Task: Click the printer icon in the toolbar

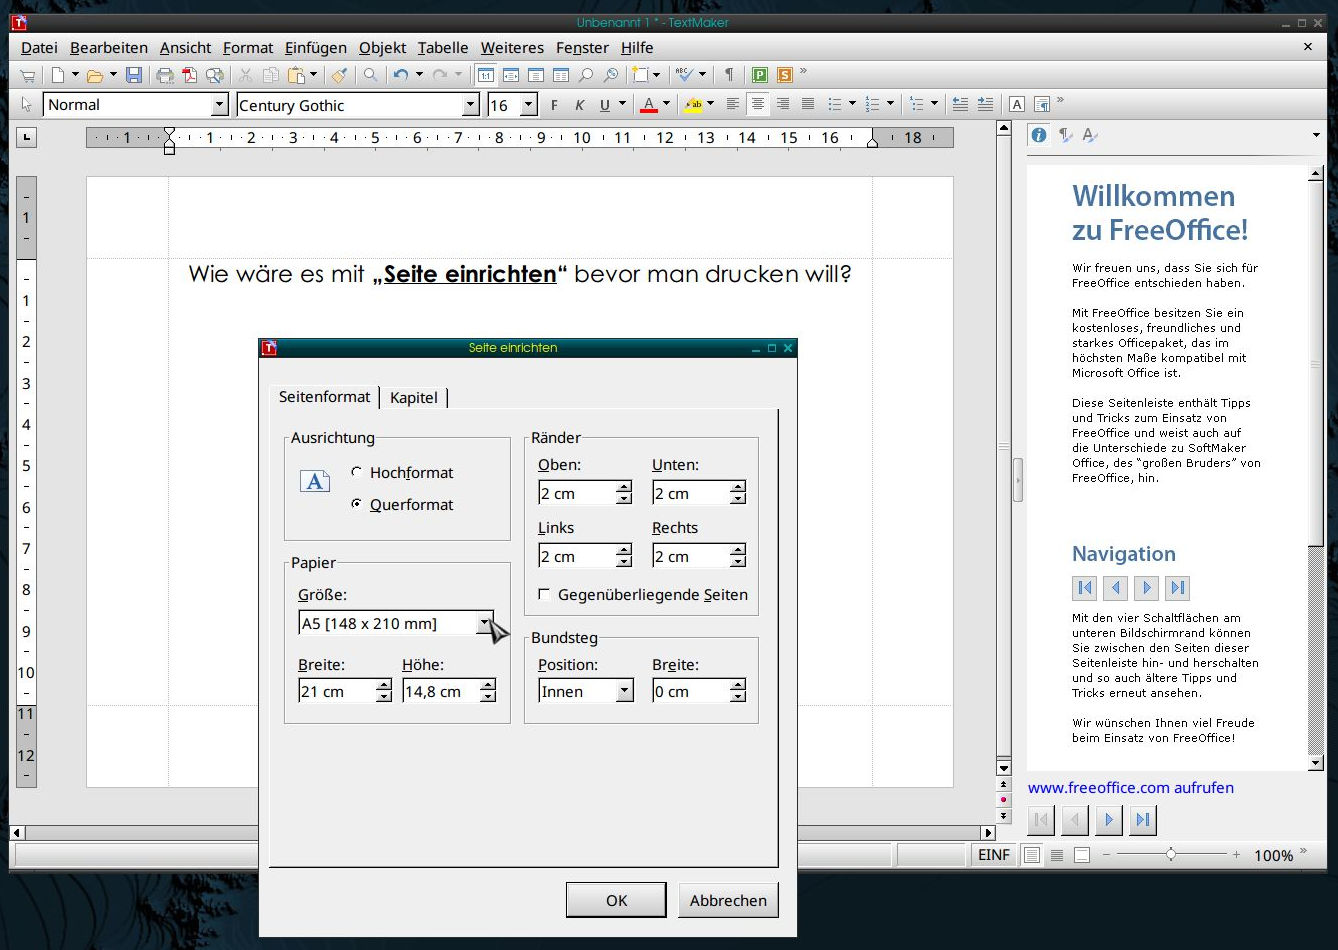Action: pyautogui.click(x=165, y=75)
